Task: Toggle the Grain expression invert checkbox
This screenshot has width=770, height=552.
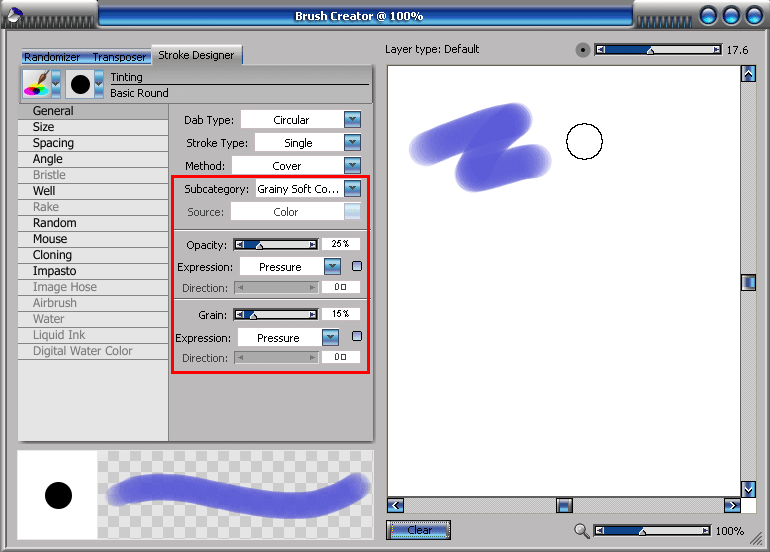Action: (357, 336)
